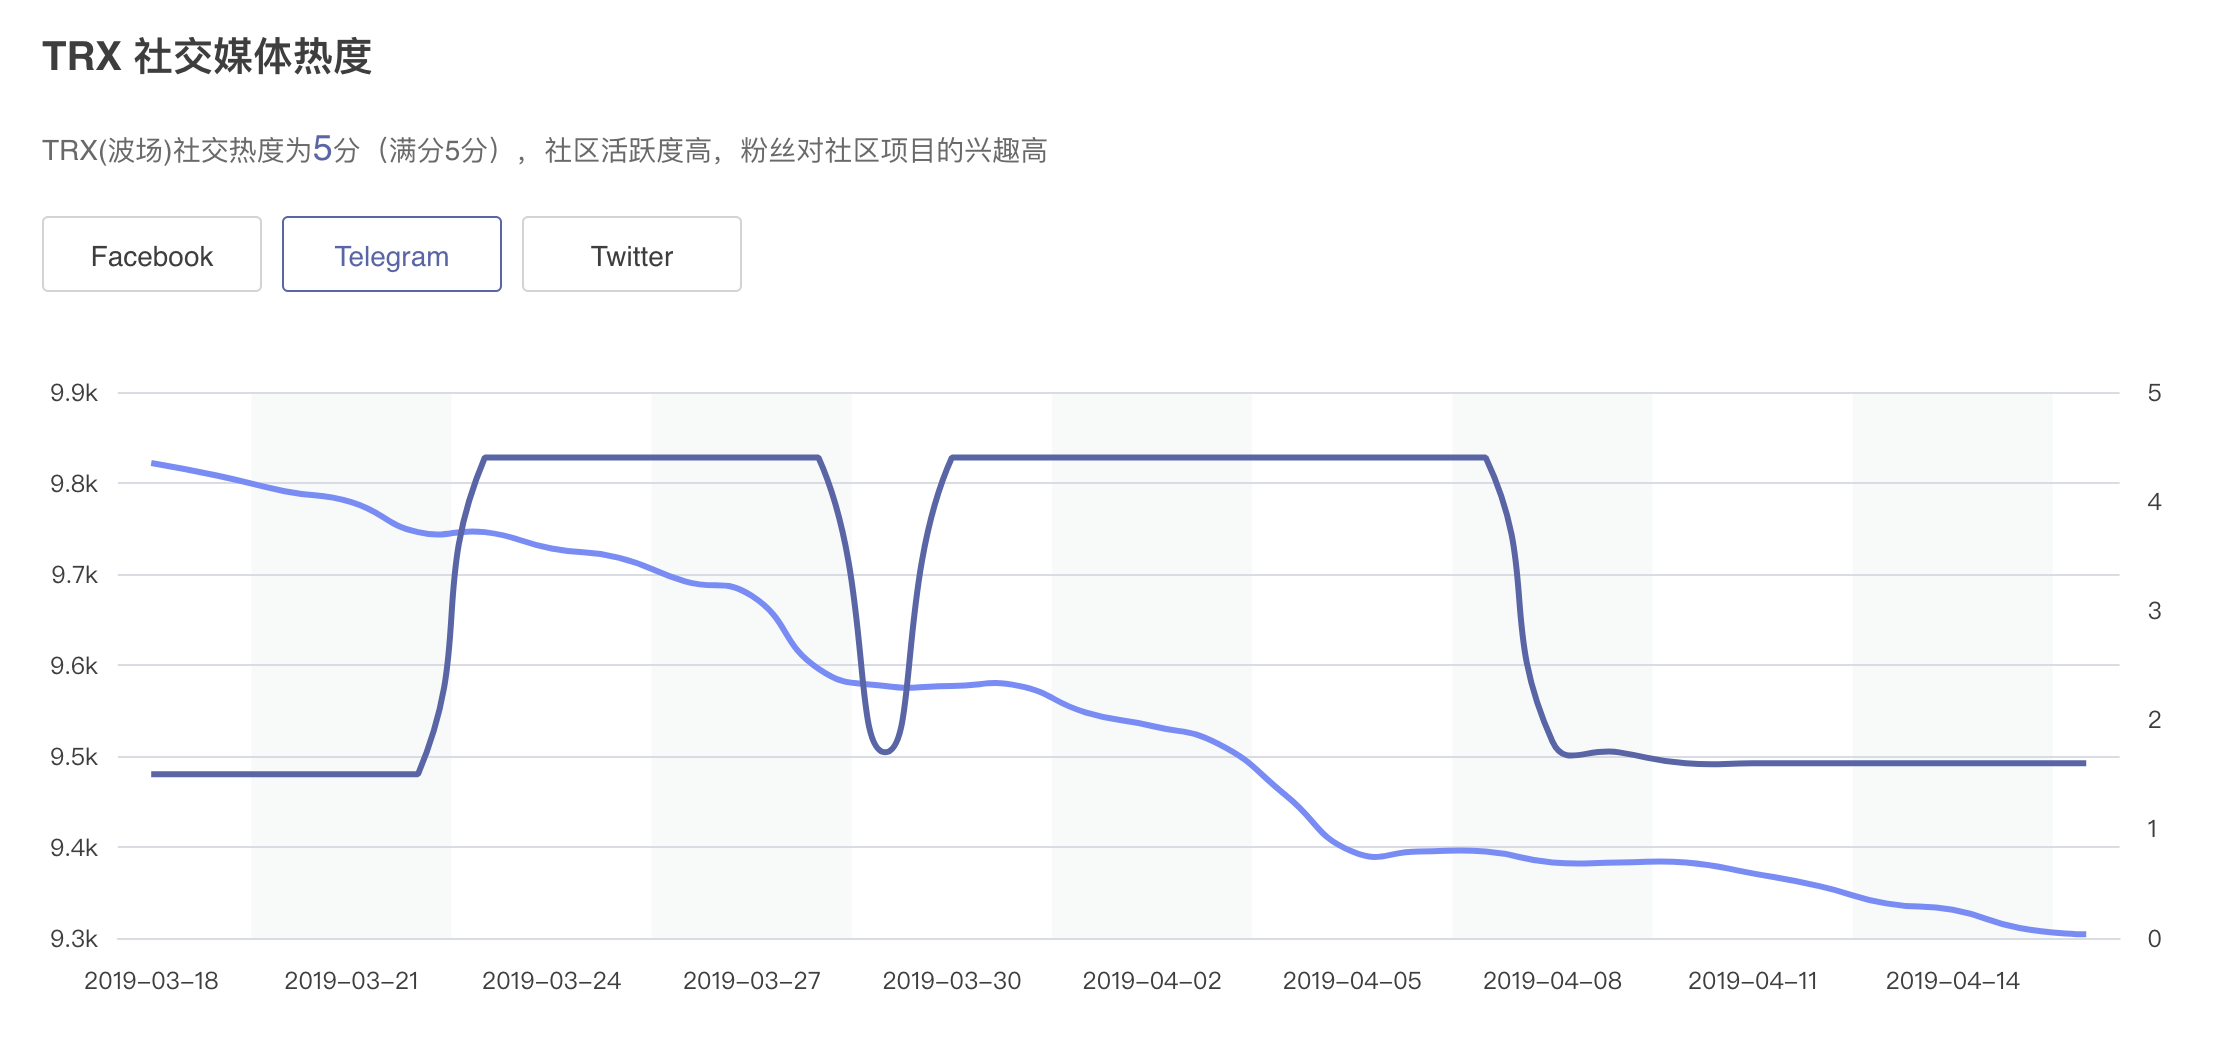Image resolution: width=2216 pixels, height=1048 pixels.
Task: Click the right axis value 0
Action: 2154,939
